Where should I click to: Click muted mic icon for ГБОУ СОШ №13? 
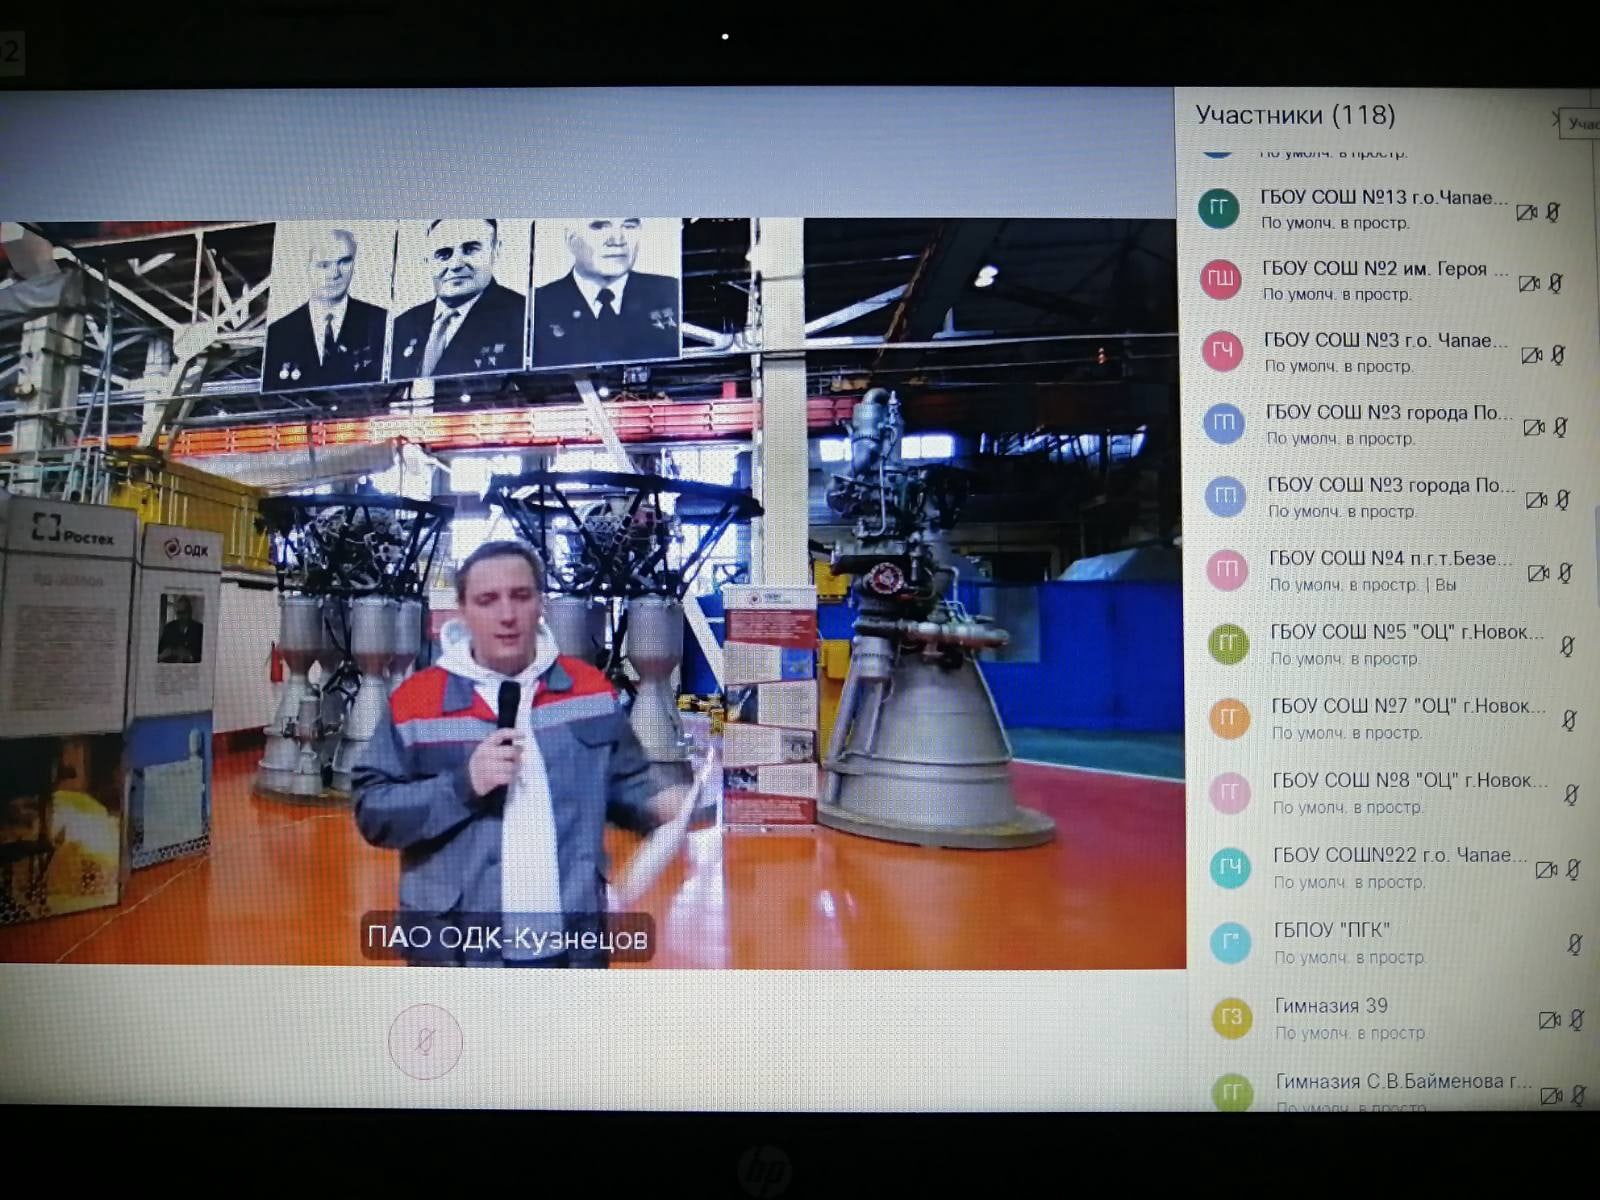(x=1552, y=212)
